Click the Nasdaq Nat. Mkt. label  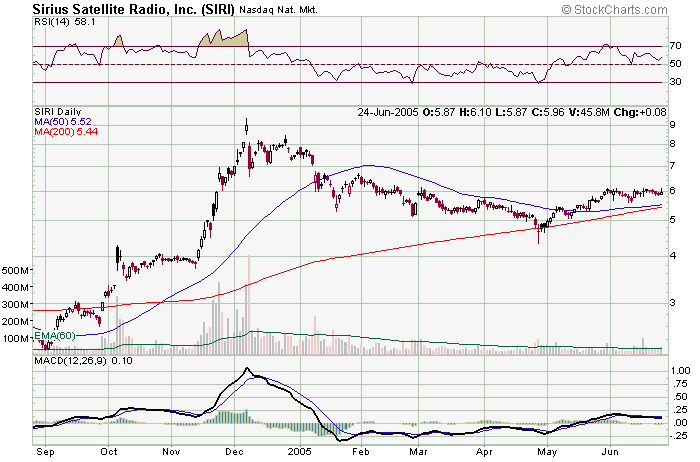[278, 10]
